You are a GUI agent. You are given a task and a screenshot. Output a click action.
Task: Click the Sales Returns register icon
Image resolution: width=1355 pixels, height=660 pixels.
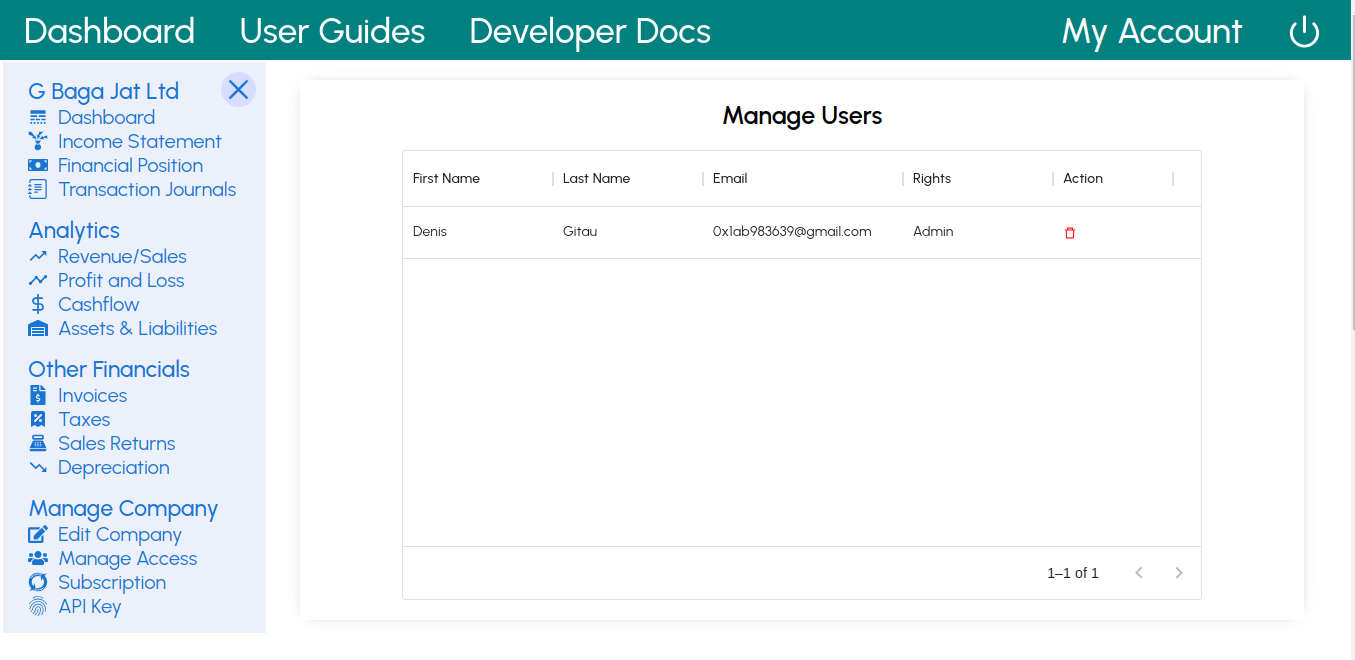[38, 444]
